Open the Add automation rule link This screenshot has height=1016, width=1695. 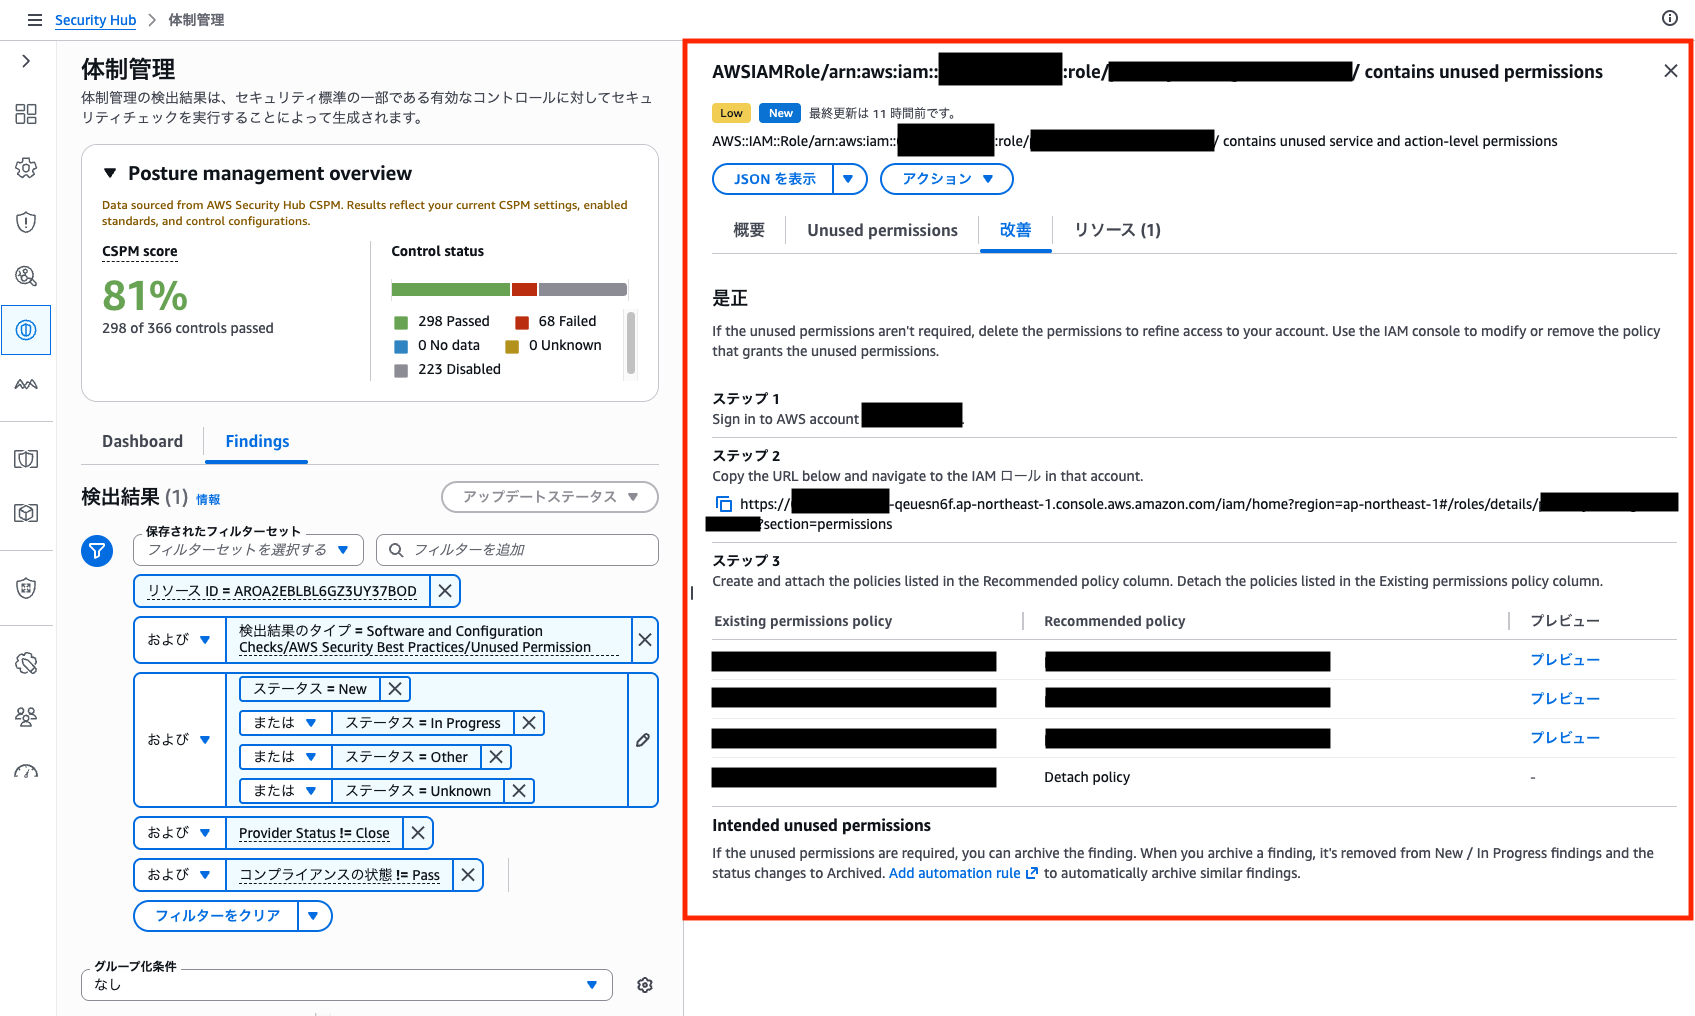(x=963, y=873)
